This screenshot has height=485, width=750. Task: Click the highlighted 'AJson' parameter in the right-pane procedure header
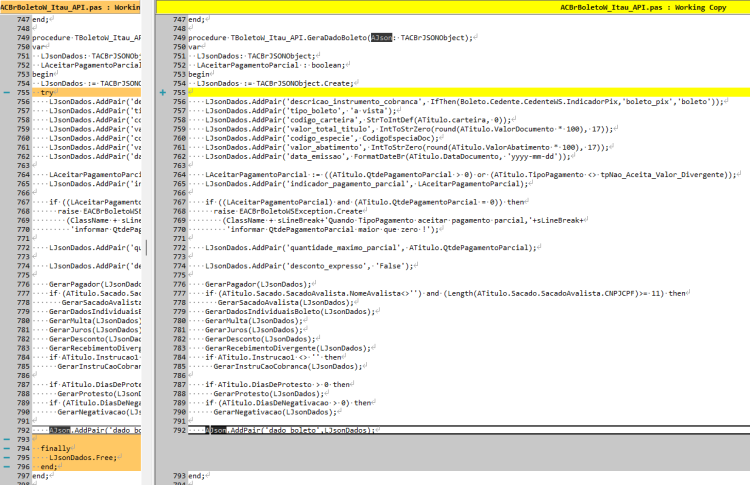382,38
